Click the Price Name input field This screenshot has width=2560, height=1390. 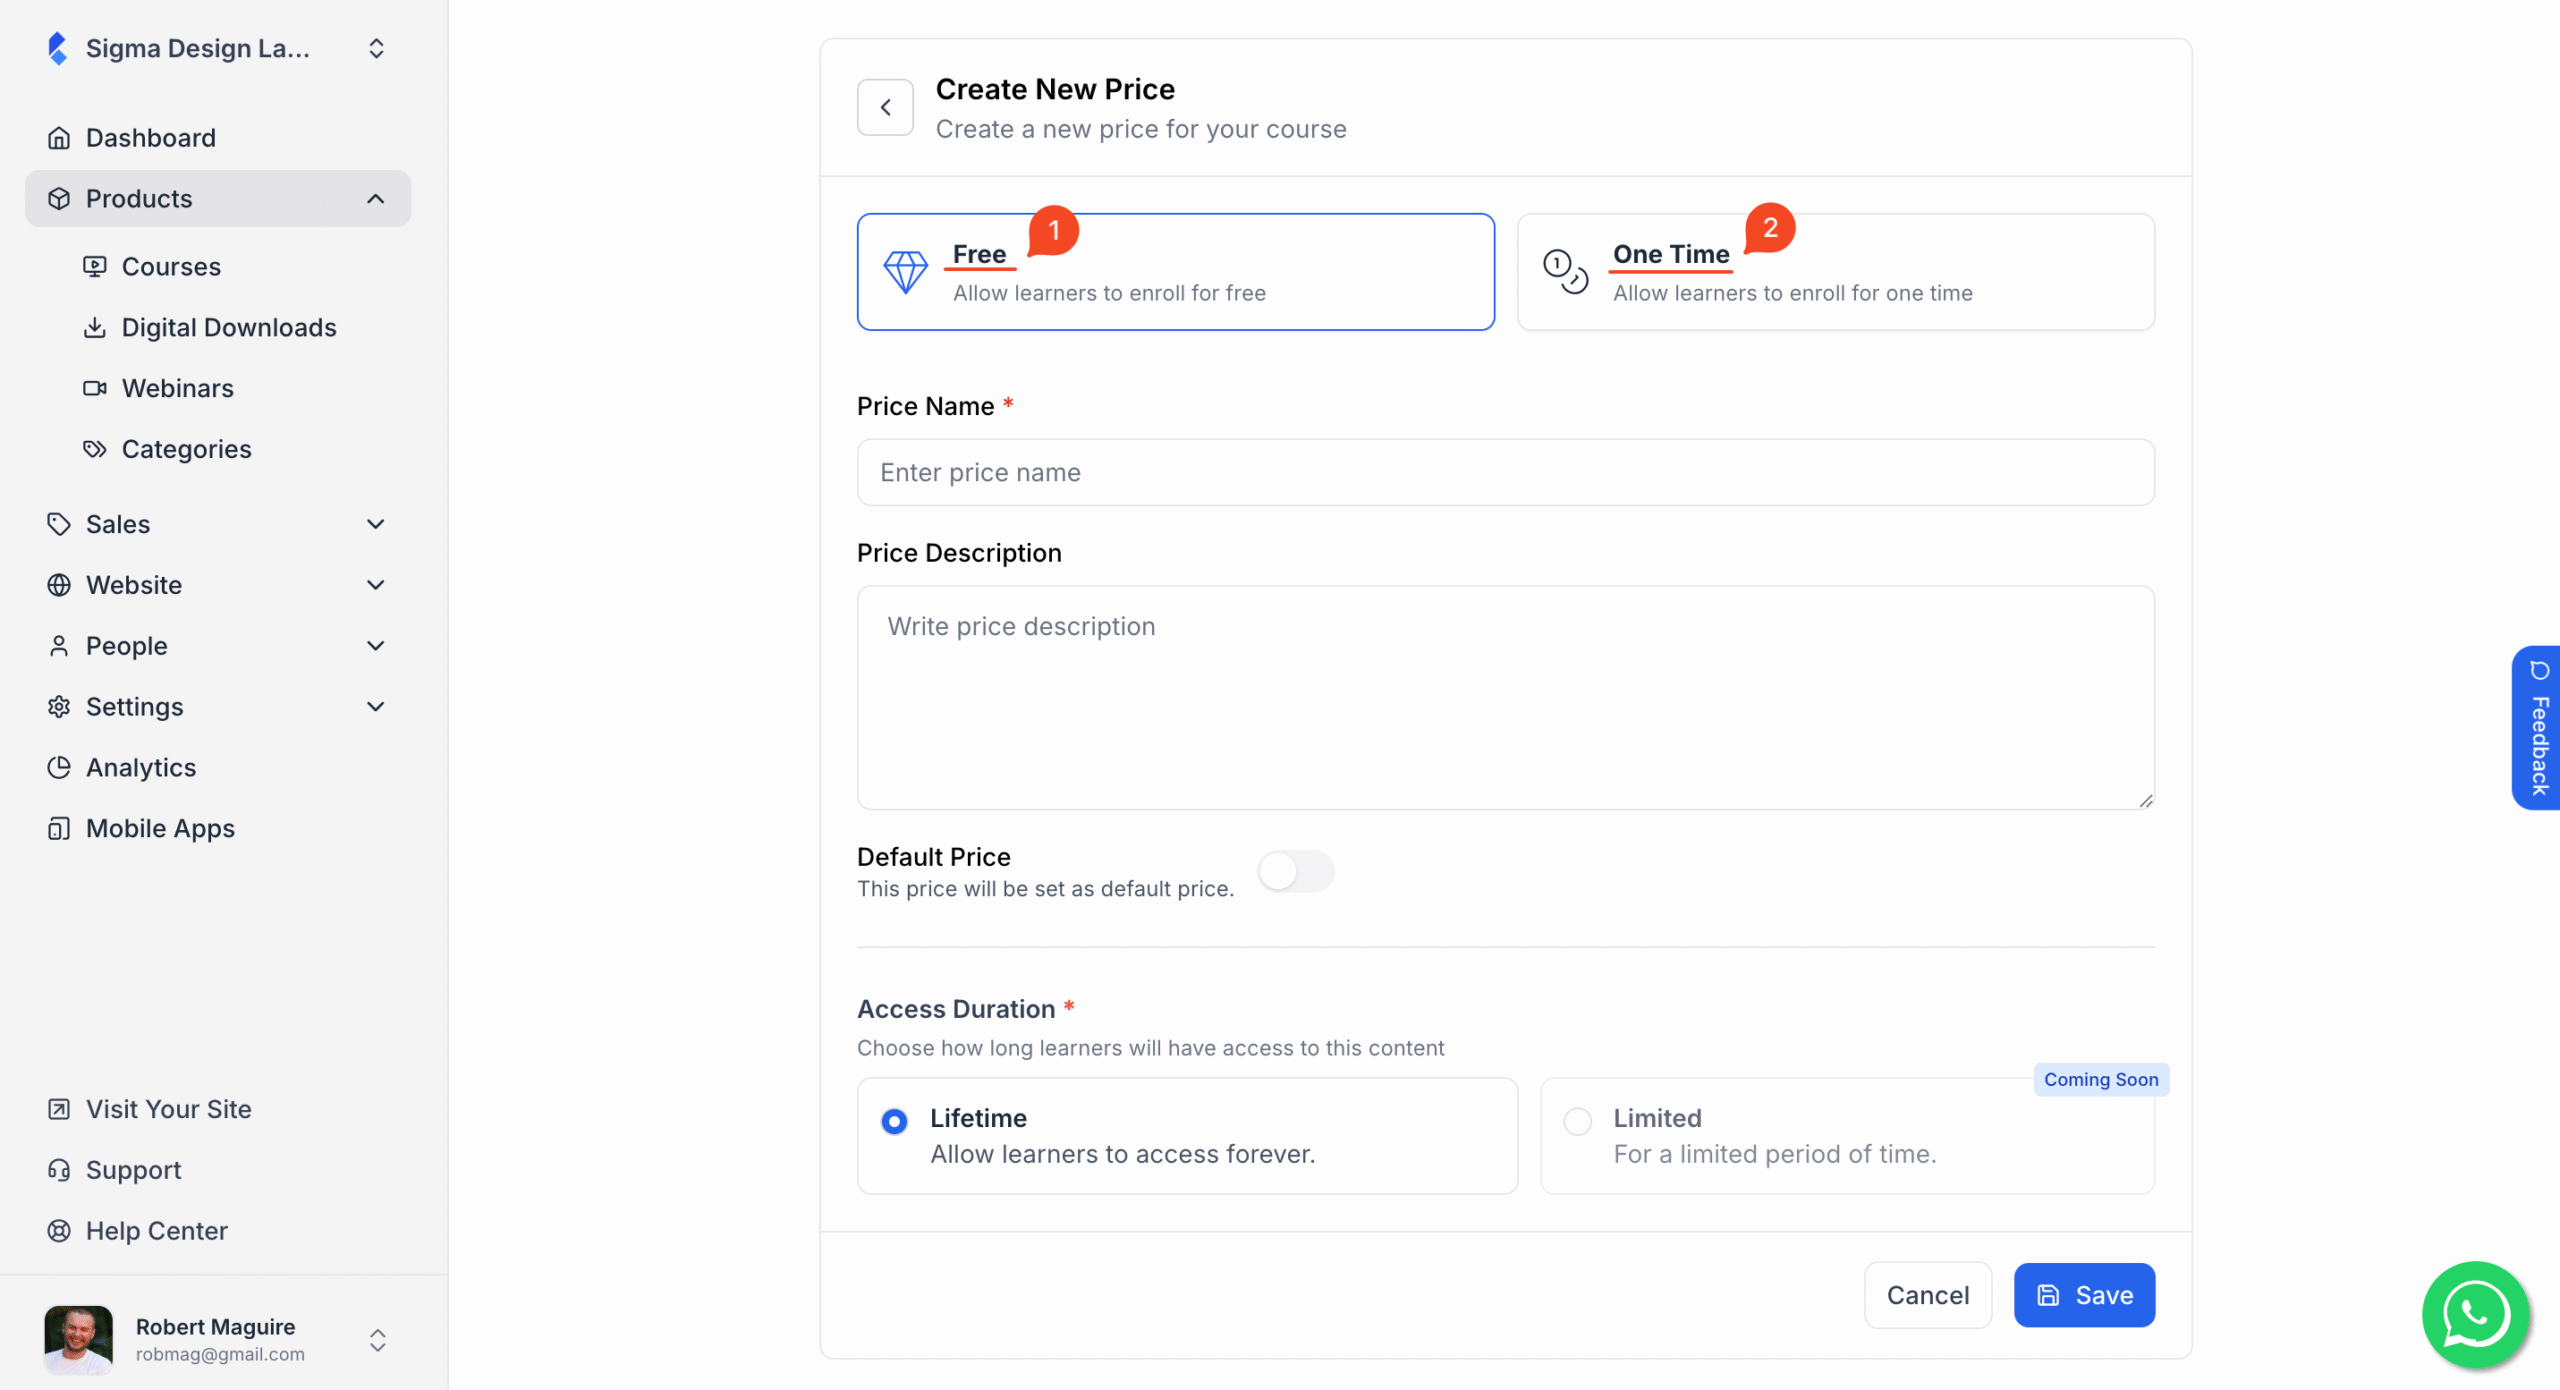[1505, 472]
